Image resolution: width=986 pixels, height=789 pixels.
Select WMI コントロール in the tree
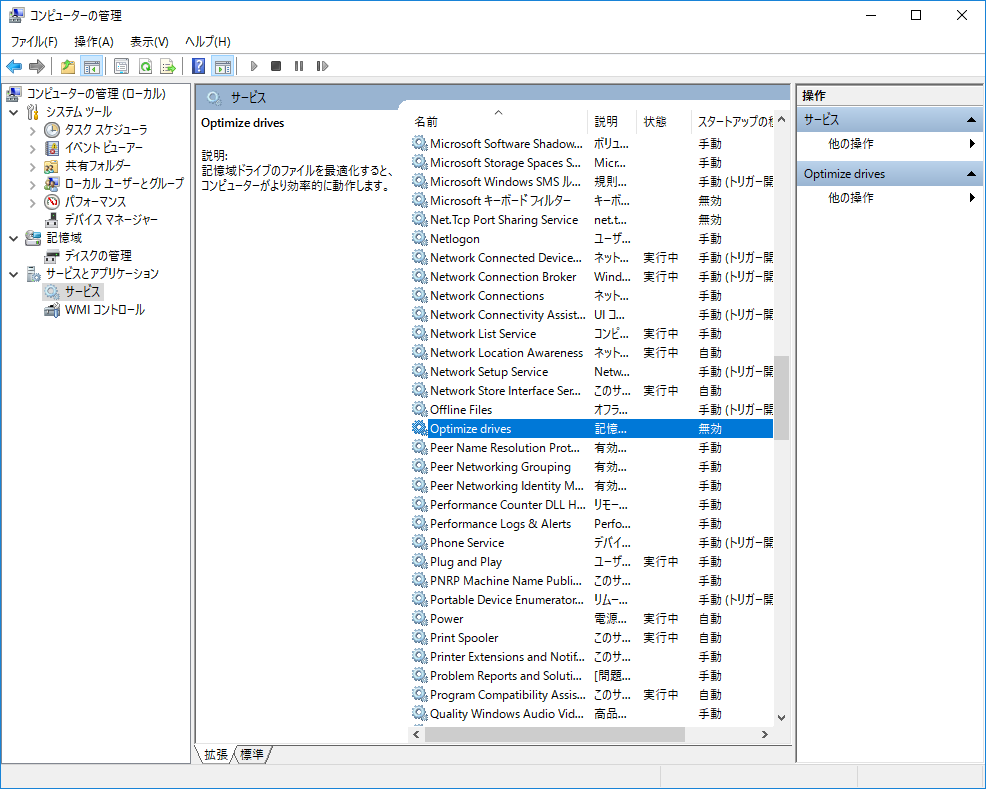coord(105,310)
